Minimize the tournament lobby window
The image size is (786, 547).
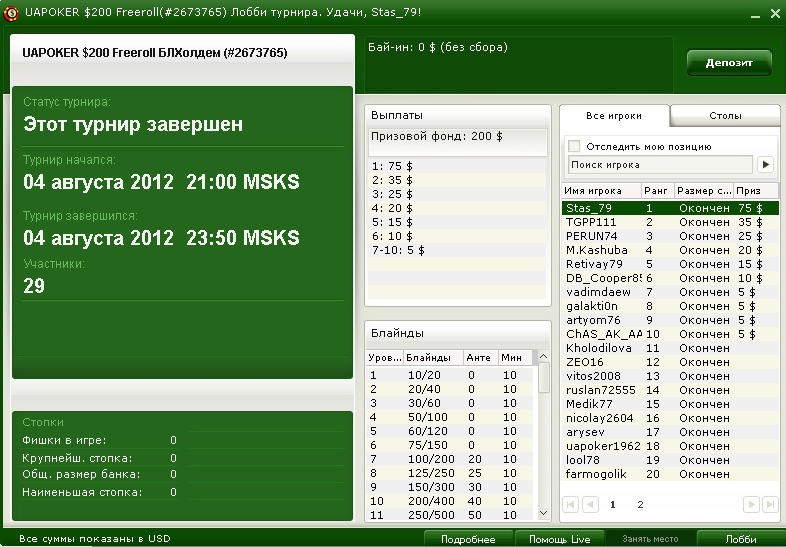coord(755,15)
